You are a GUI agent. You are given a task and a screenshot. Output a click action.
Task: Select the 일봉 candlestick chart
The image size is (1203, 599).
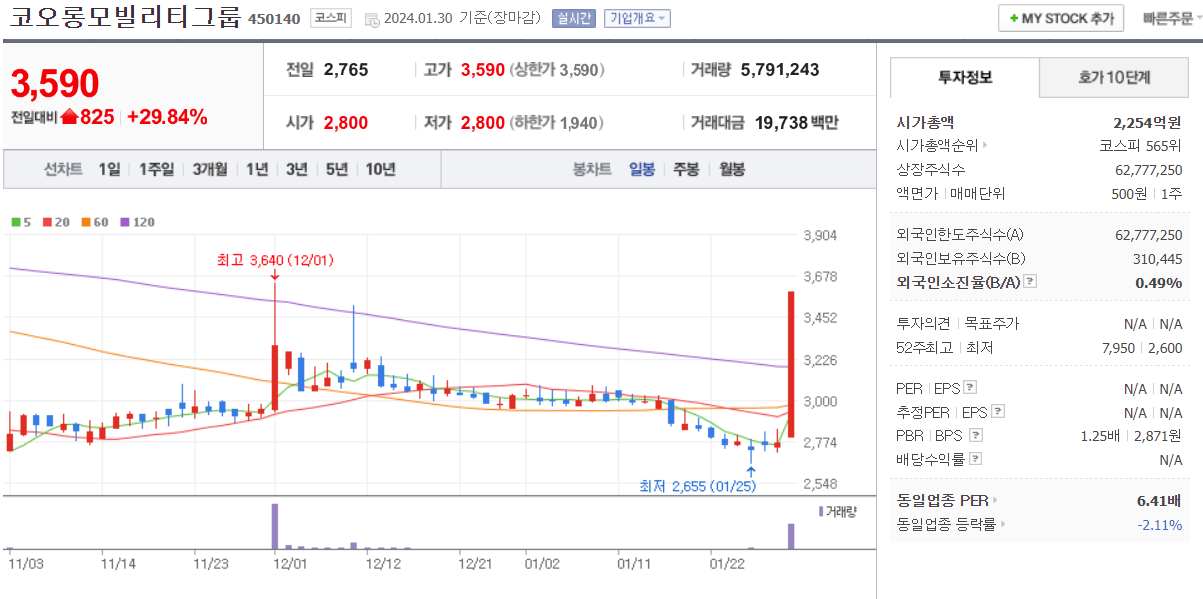tap(642, 169)
